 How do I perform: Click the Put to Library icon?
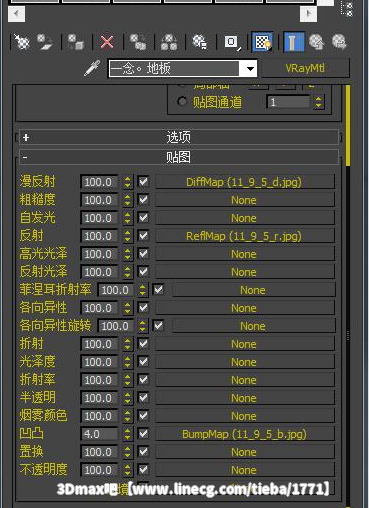coord(200,42)
